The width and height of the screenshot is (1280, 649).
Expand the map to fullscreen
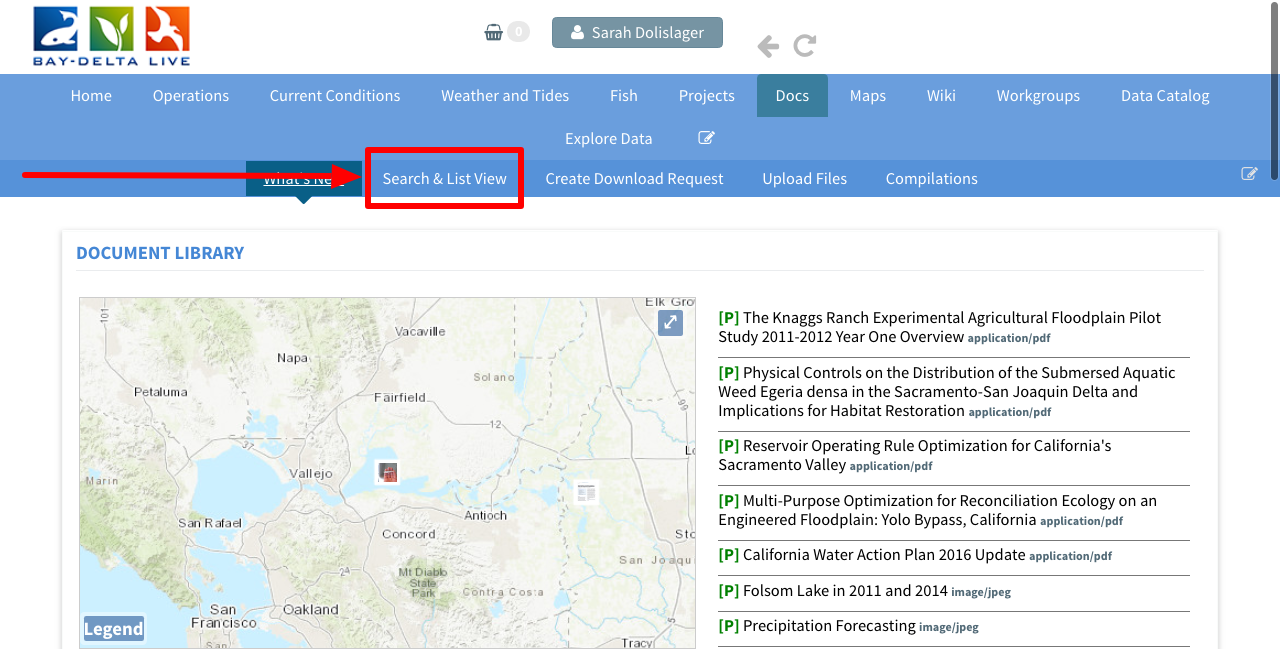pos(670,322)
